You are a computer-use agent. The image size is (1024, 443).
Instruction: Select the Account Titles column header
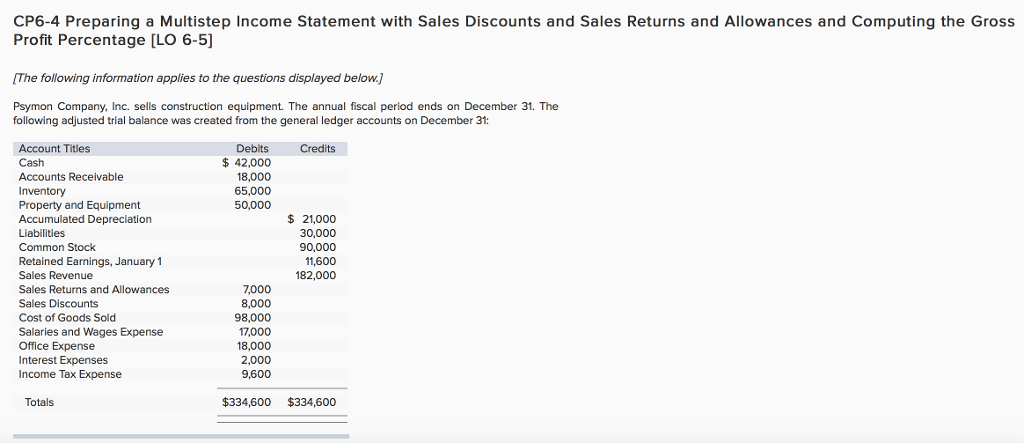point(54,149)
